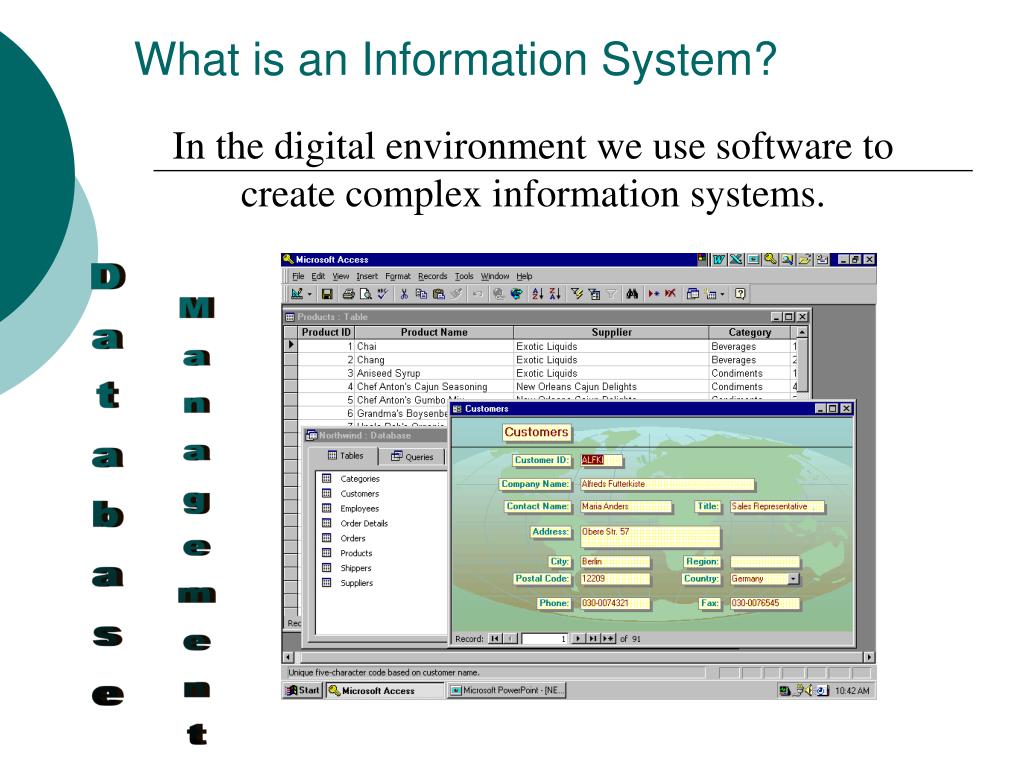
Task: Open Print Preview from the toolbar
Action: (366, 294)
